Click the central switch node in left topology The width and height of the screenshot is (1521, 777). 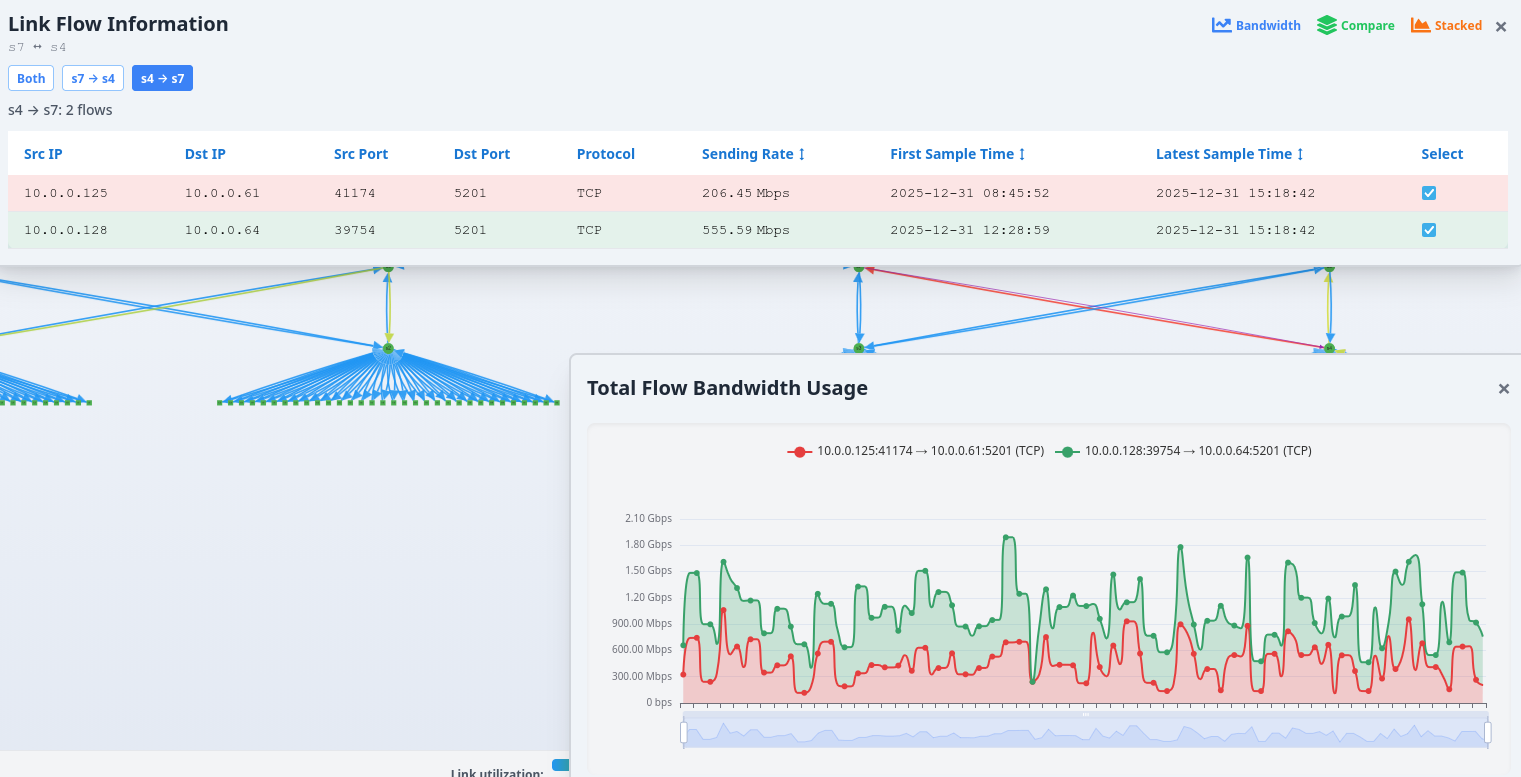388,349
